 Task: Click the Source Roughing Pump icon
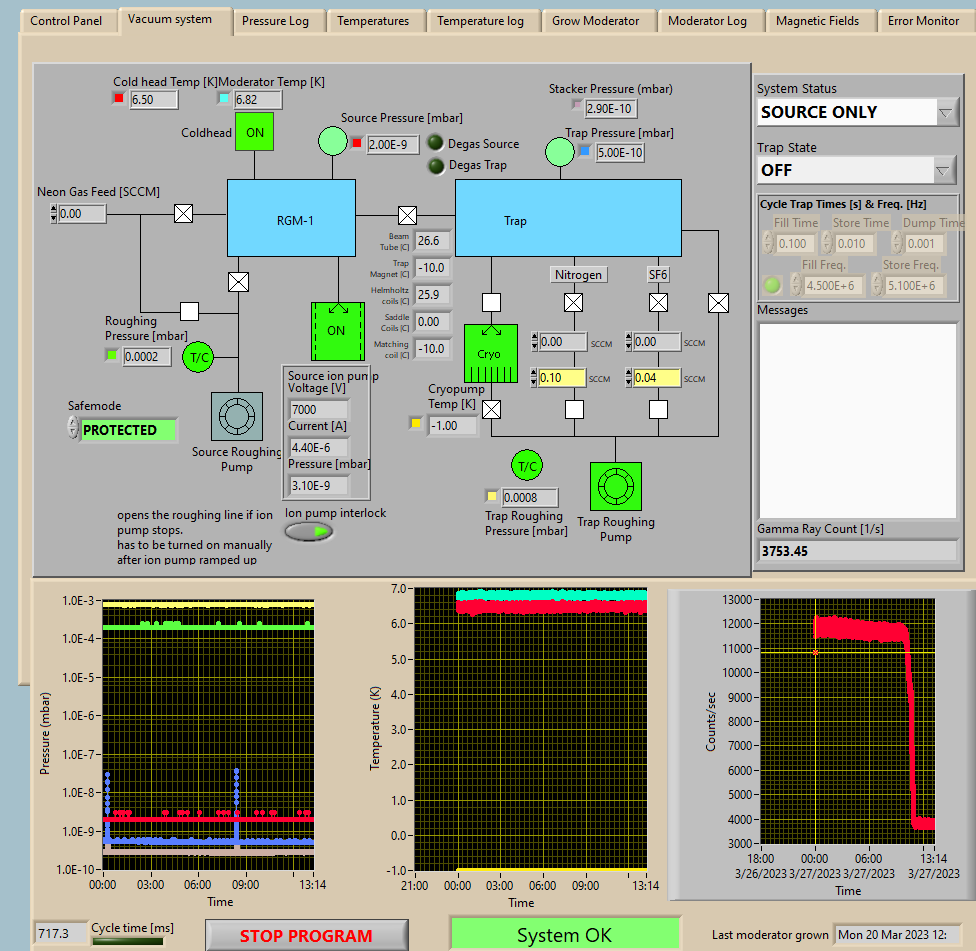click(238, 416)
